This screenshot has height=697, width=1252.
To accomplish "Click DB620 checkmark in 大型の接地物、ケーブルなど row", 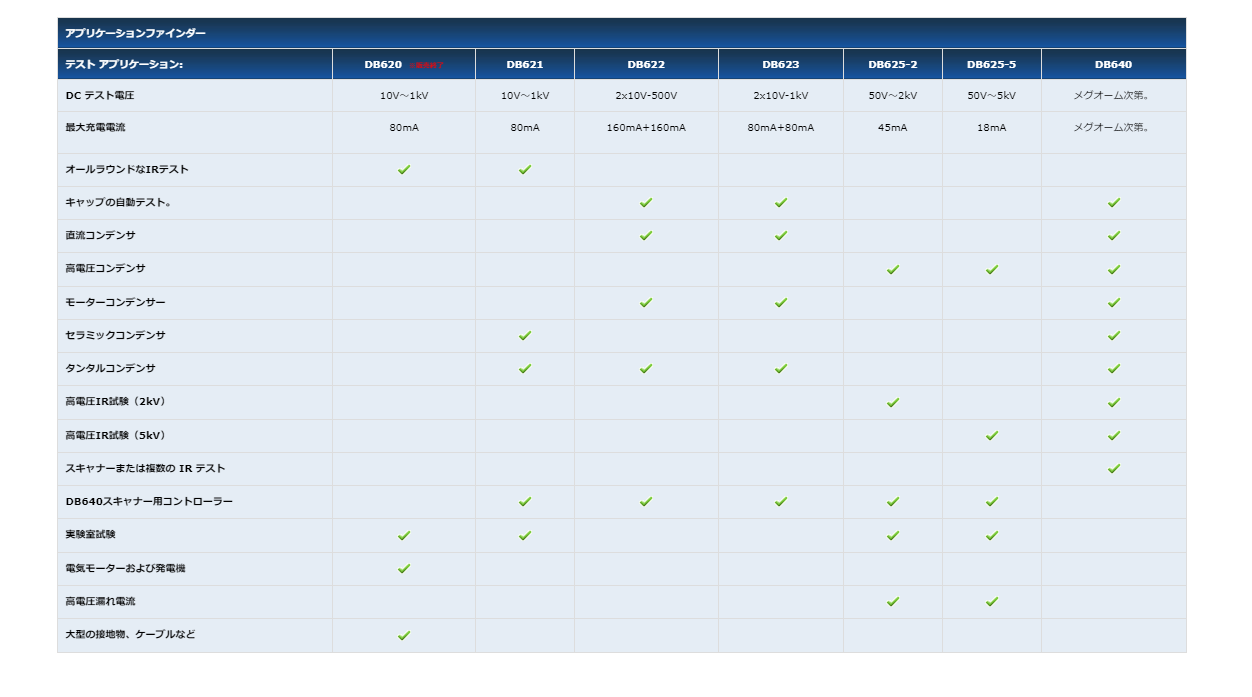I will [404, 635].
